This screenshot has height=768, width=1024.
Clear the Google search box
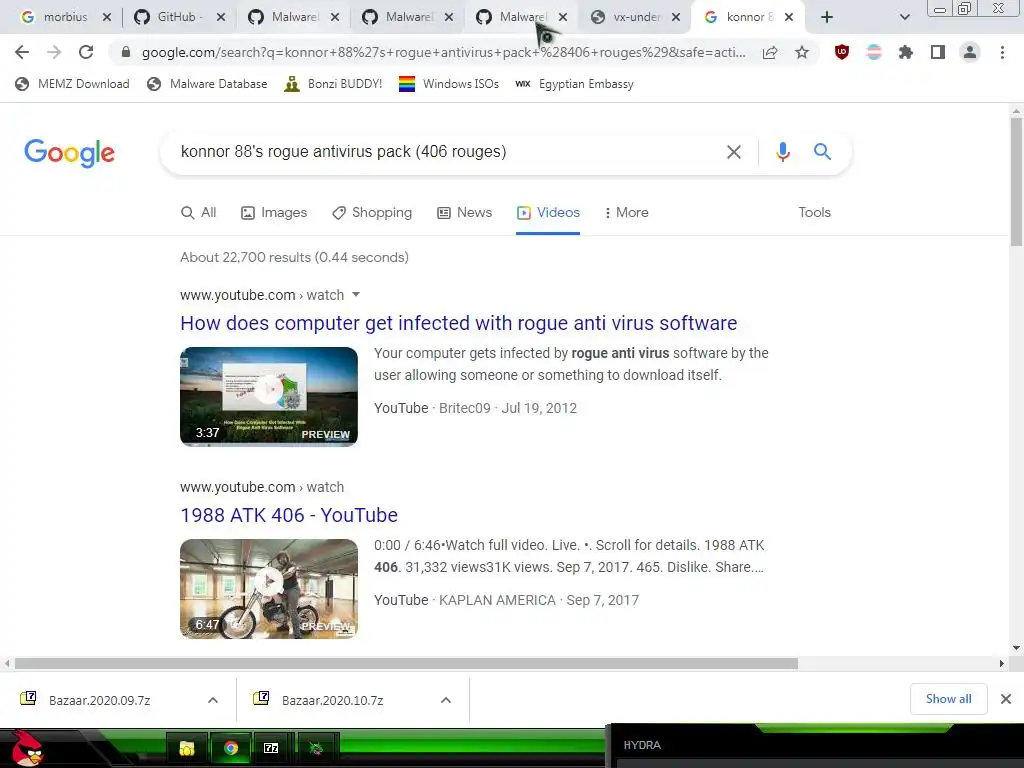coord(734,152)
